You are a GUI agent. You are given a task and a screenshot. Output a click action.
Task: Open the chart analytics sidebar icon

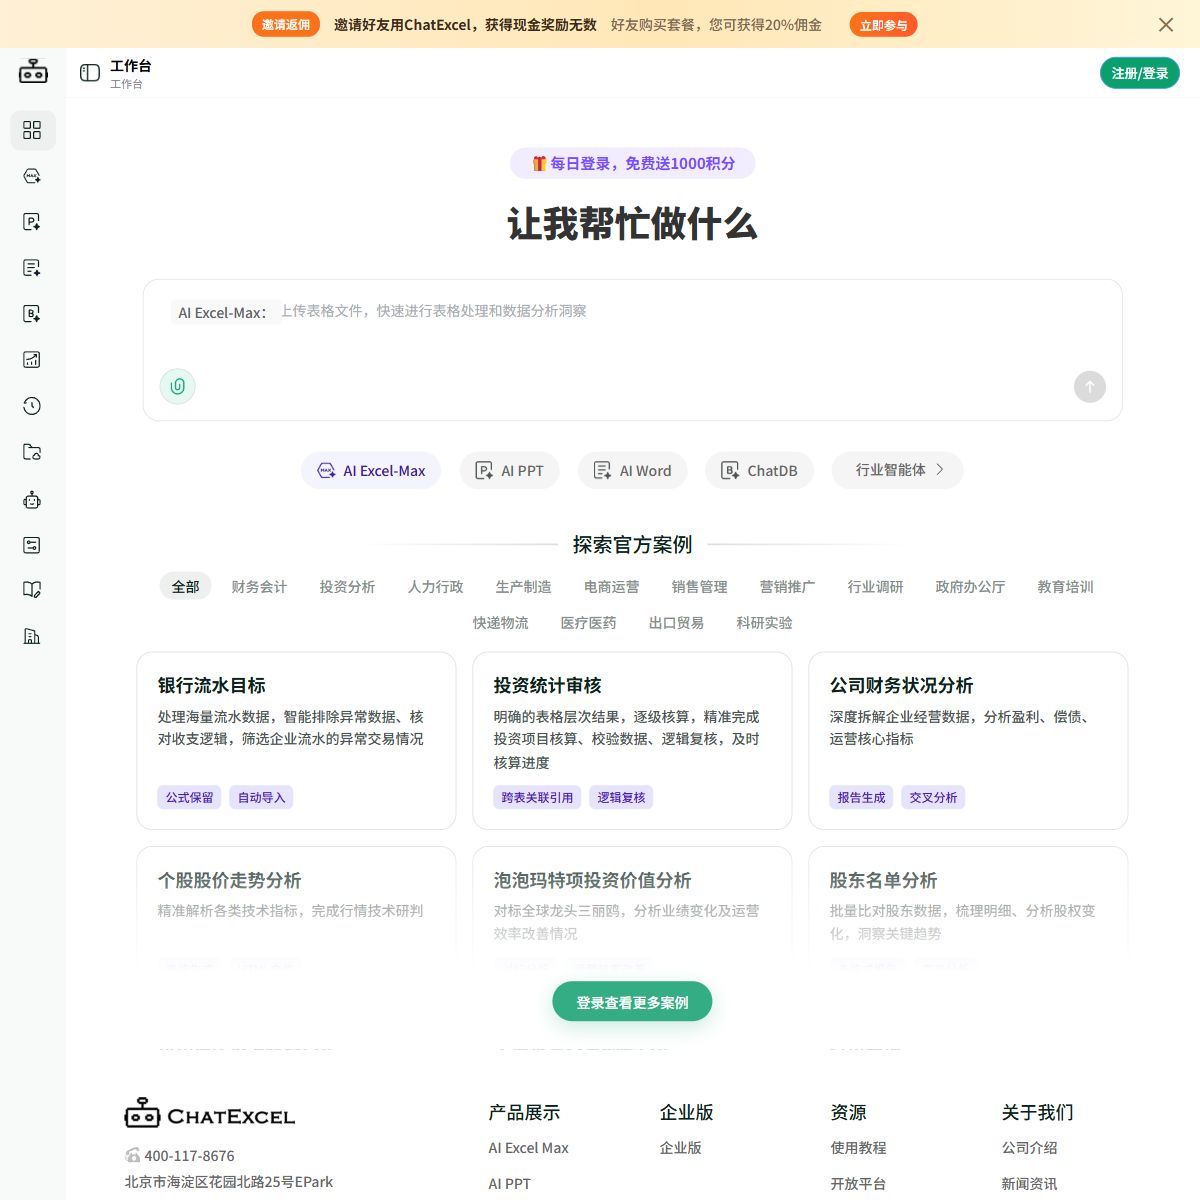pos(32,360)
